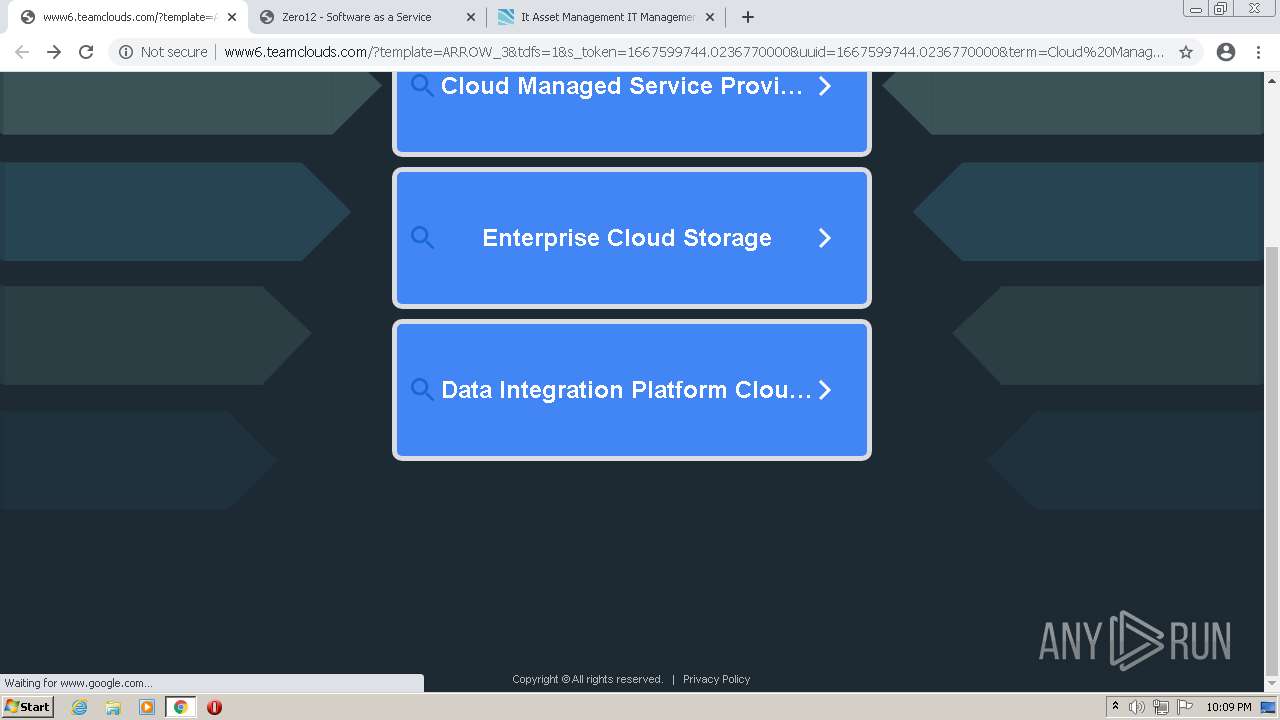
Task: Click chevron on Data Integration Platform card
Action: (825, 390)
